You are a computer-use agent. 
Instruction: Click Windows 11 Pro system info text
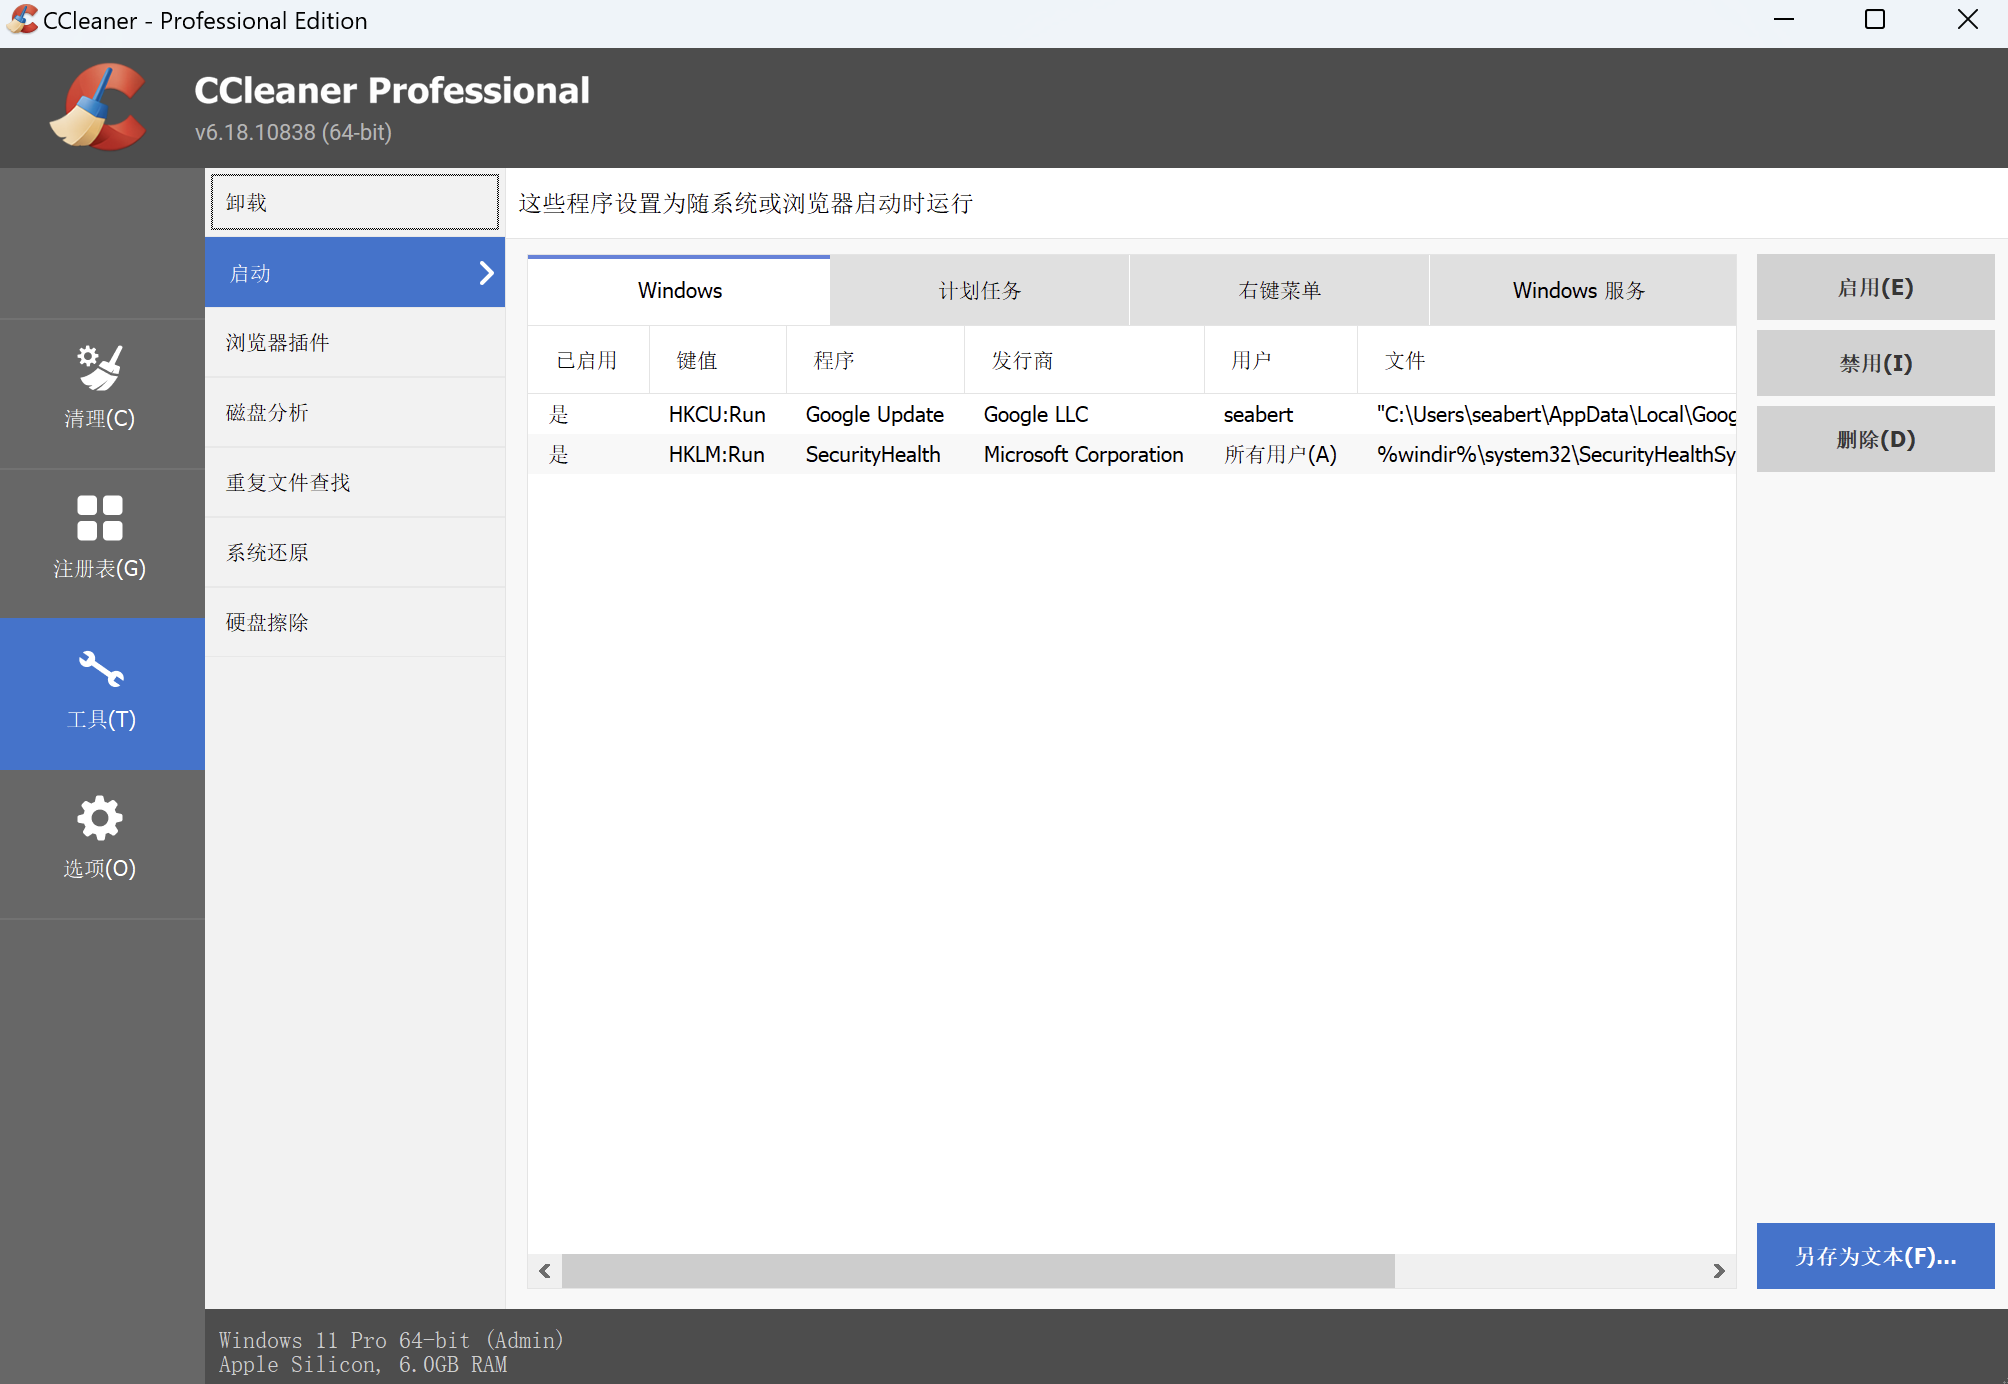click(x=391, y=1340)
